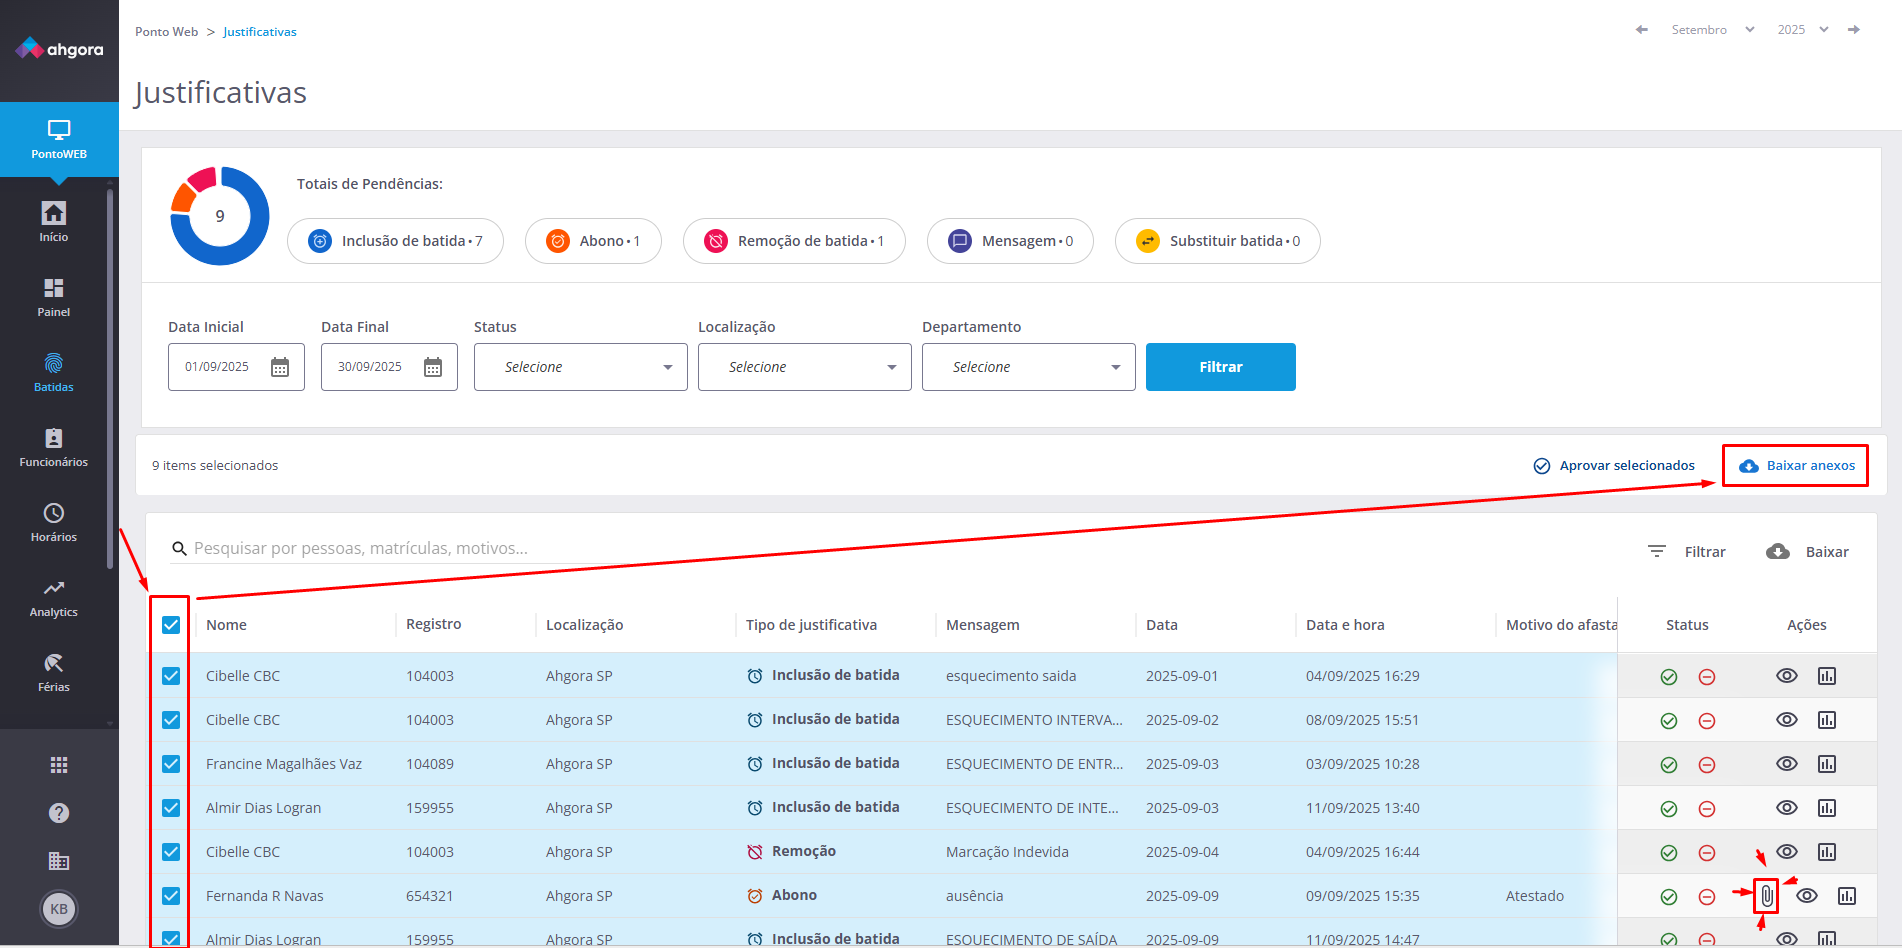Uncheck Fernanda R Navas row
The height and width of the screenshot is (948, 1902).
point(171,896)
